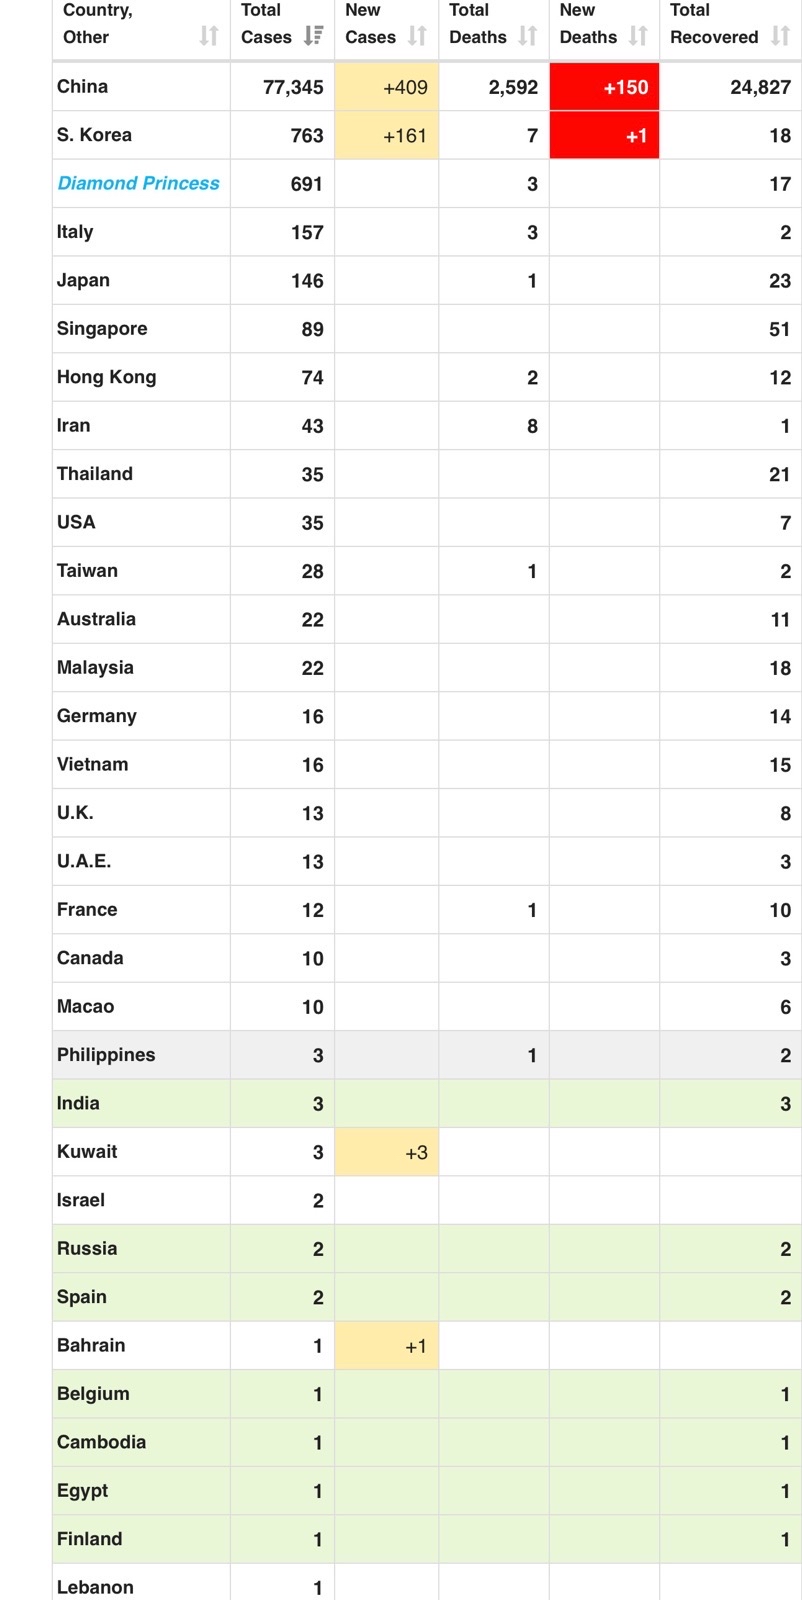Click China's total cases value 77,345
Image resolution: width=802 pixels, height=1600 pixels.
(293, 87)
